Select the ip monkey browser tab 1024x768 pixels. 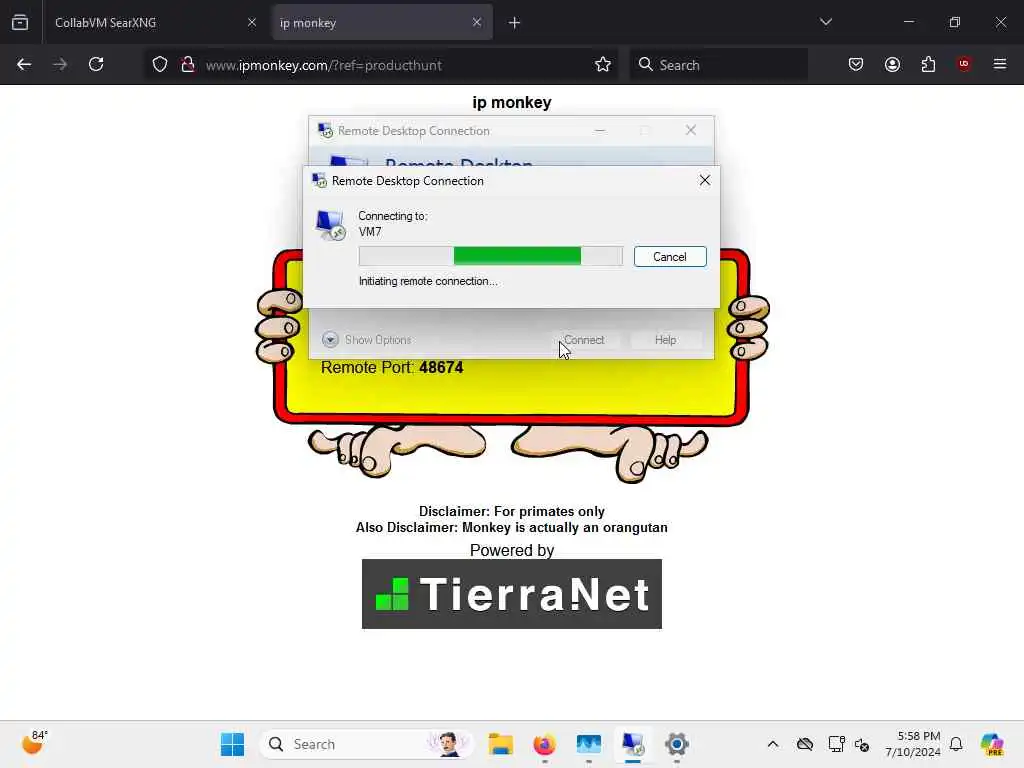382,22
